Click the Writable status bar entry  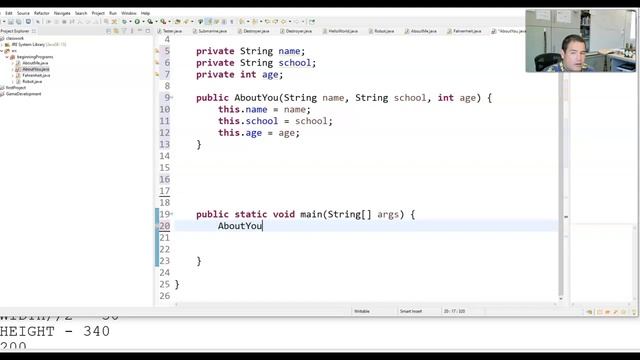[362, 311]
